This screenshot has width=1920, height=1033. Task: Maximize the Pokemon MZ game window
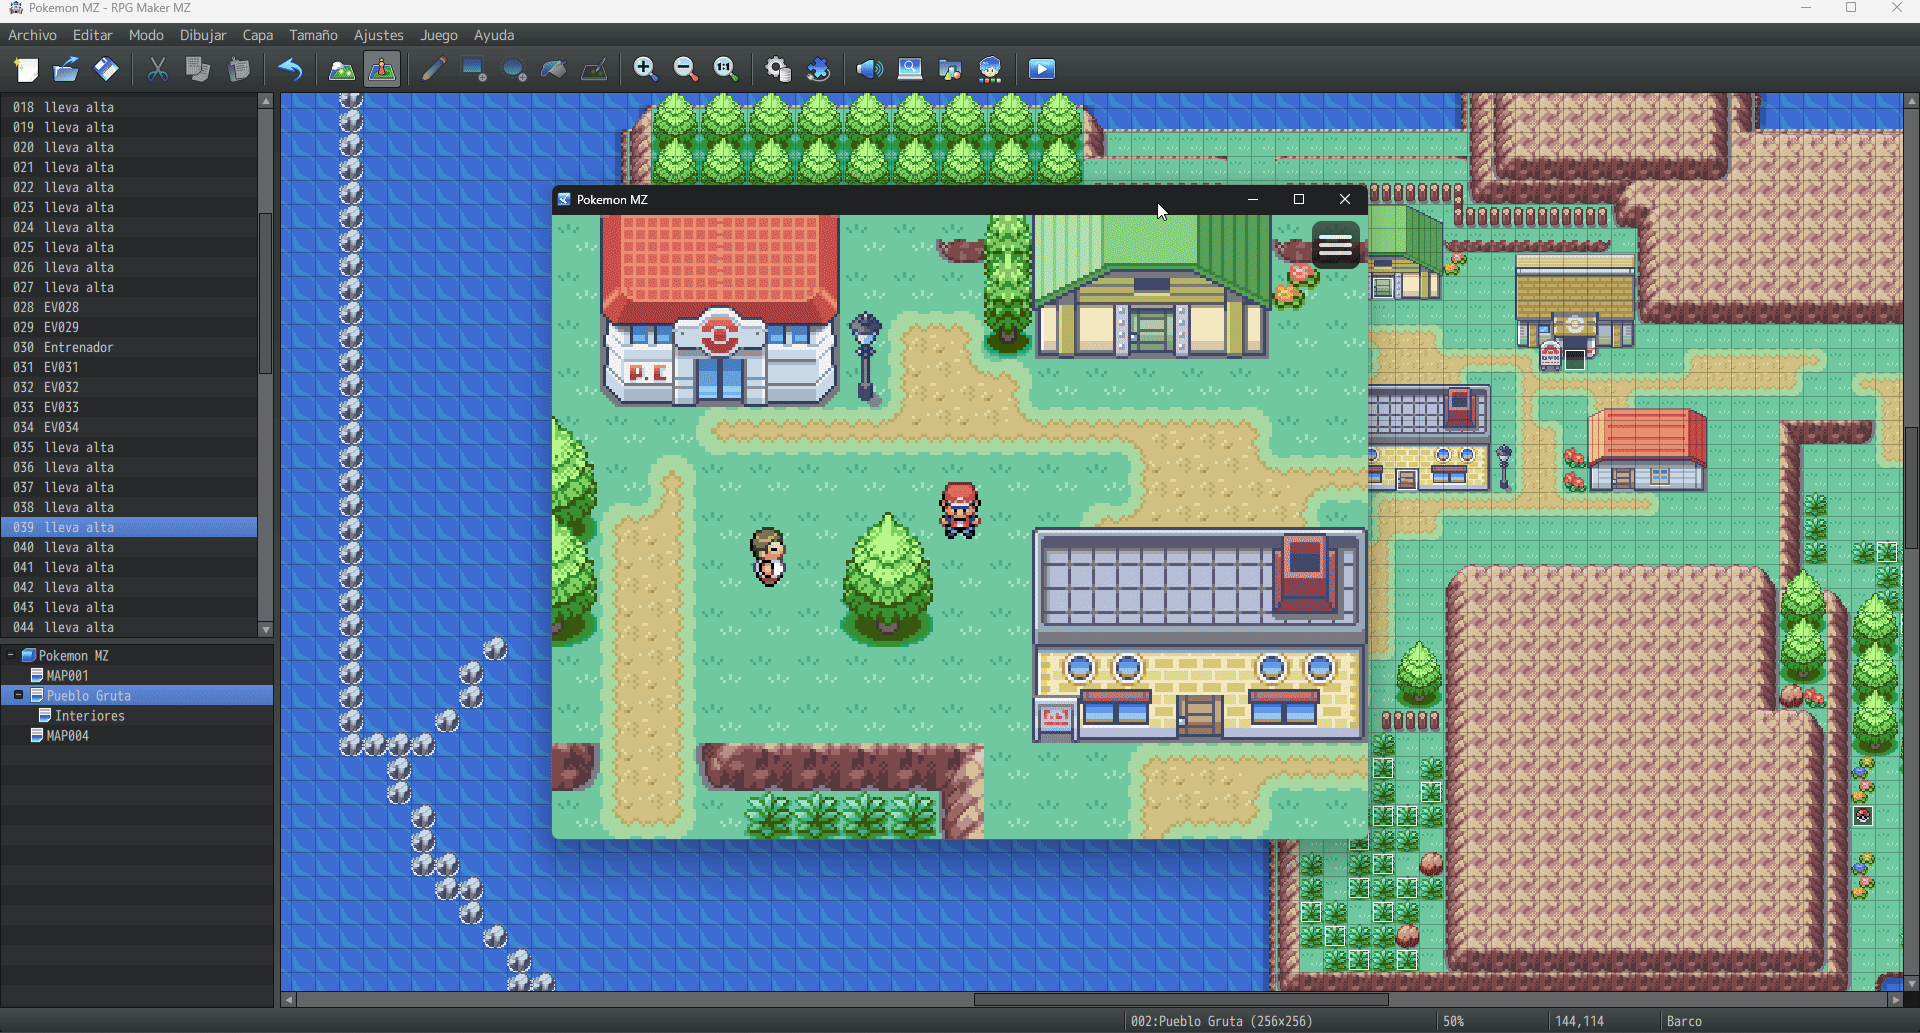[1299, 200]
